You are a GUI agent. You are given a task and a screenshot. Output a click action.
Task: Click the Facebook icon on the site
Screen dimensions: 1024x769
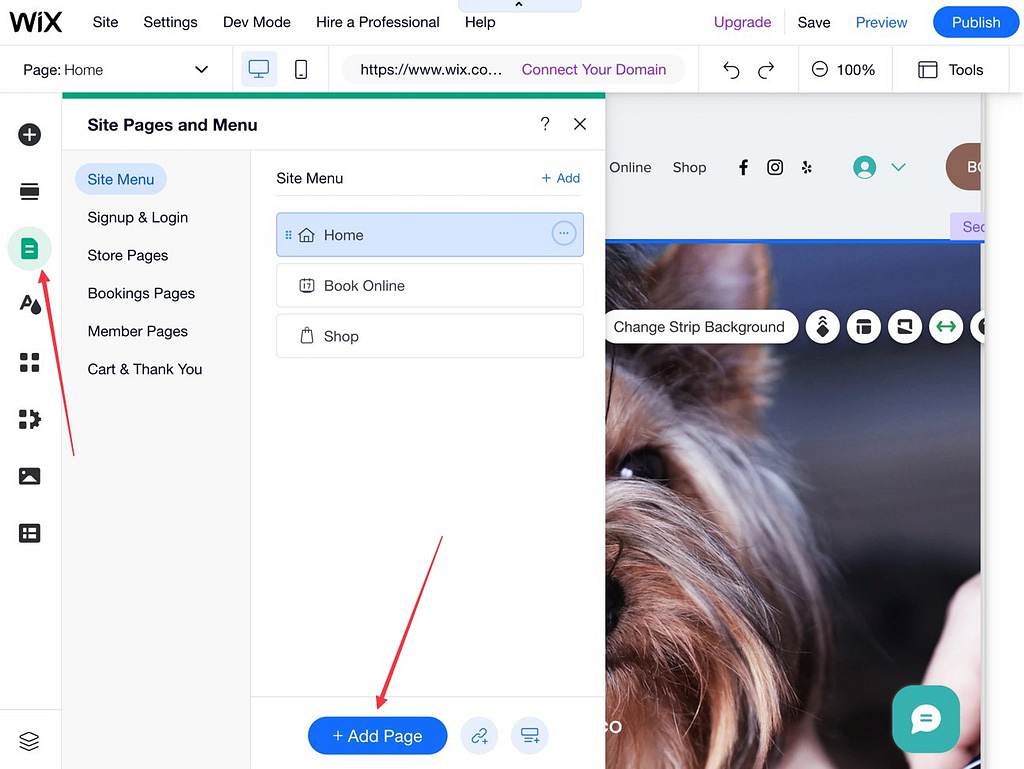(743, 167)
